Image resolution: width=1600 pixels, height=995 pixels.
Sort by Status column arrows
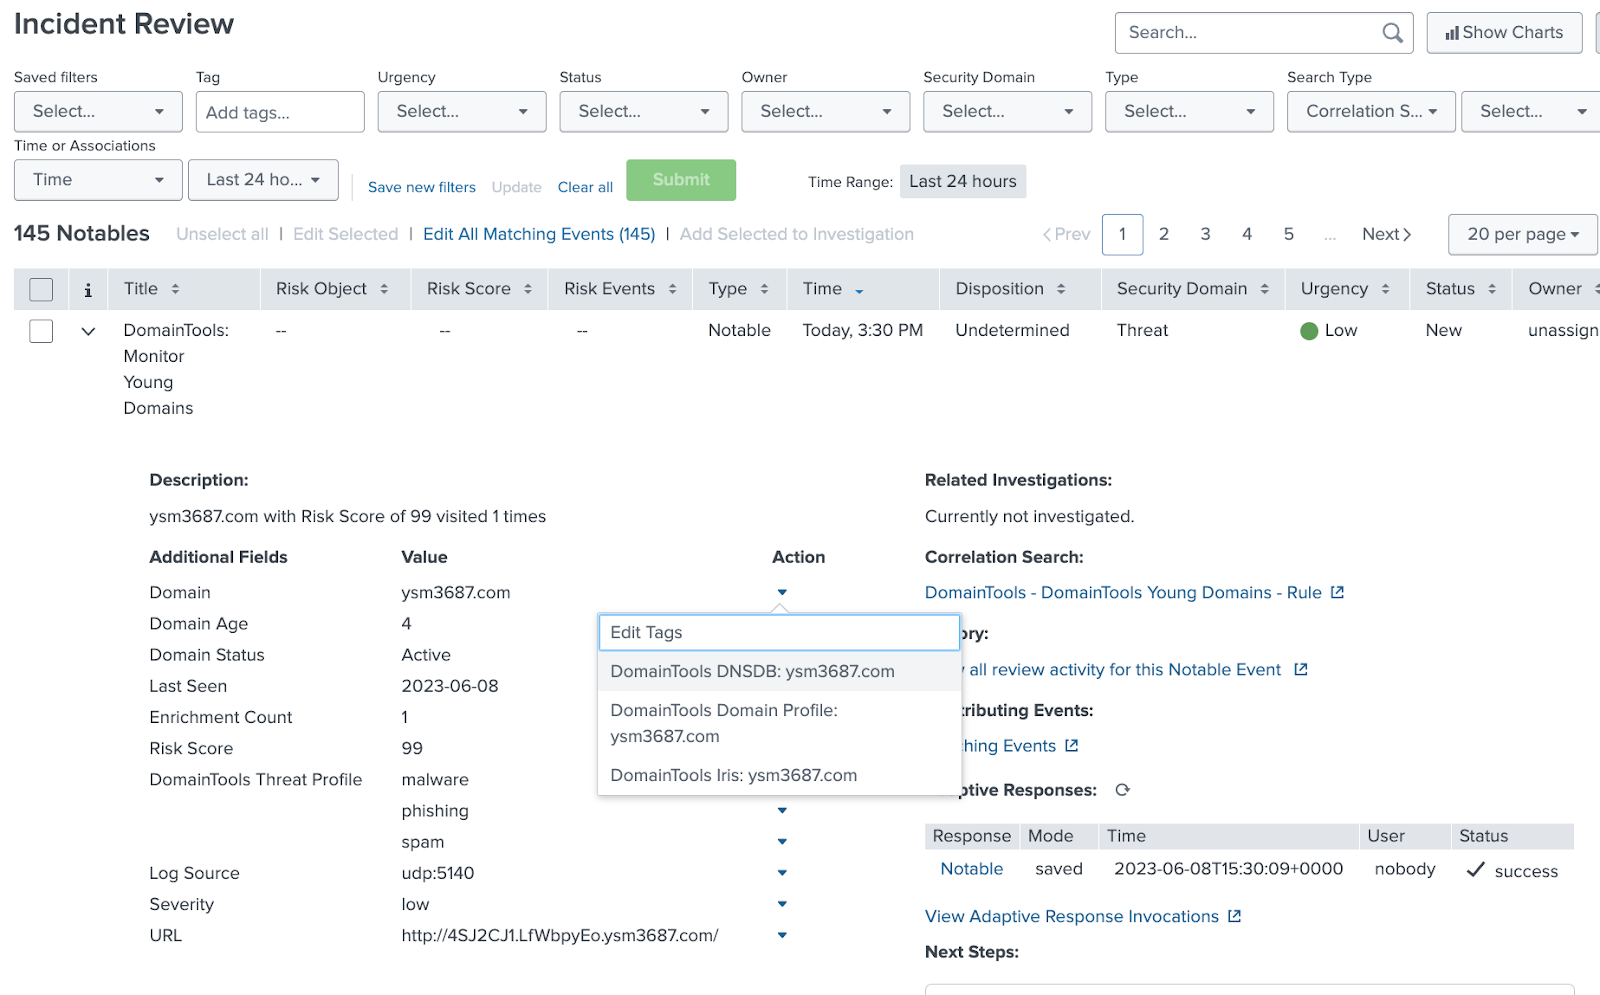click(x=1492, y=289)
